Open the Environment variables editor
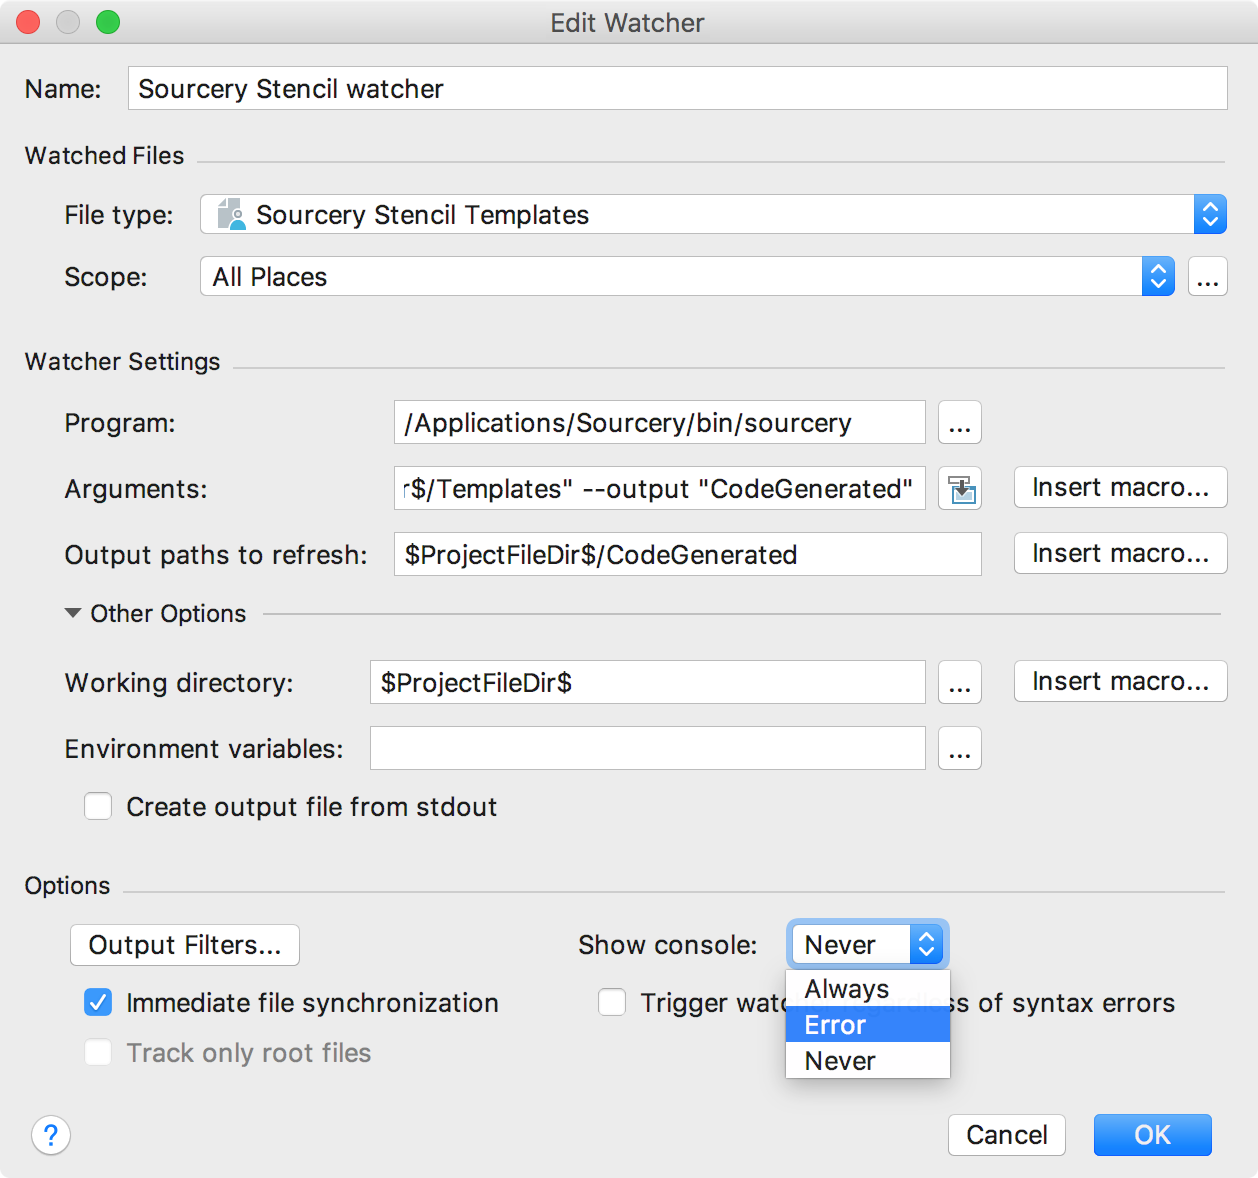The height and width of the screenshot is (1178, 1258). click(959, 748)
